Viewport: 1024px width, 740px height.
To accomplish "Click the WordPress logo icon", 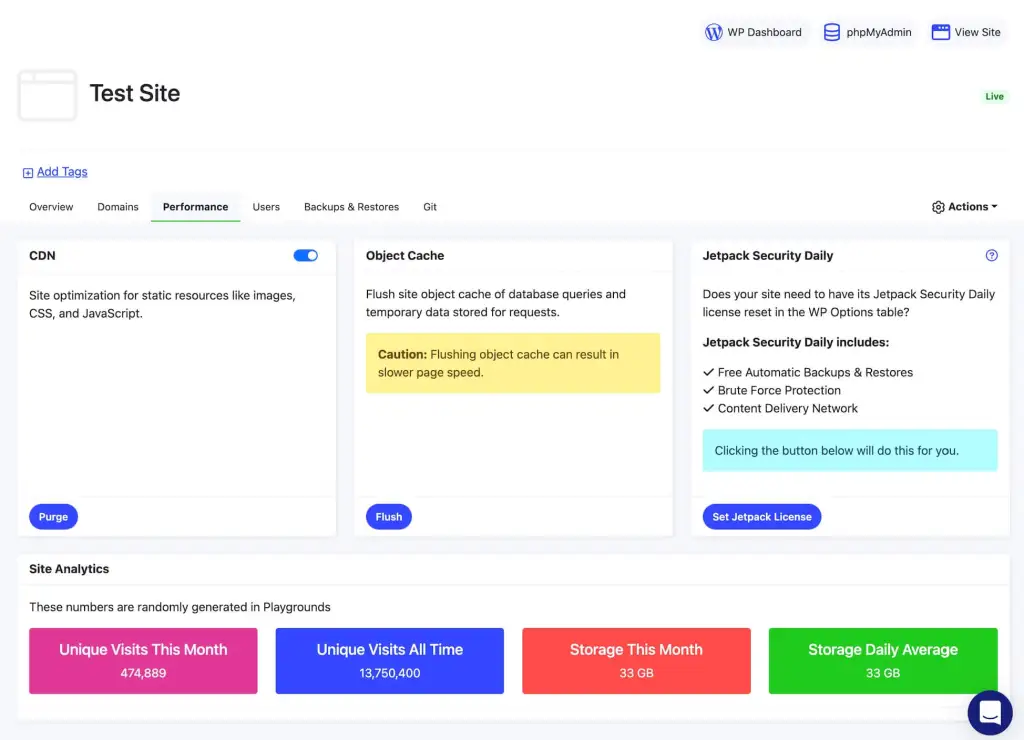I will tap(713, 32).
